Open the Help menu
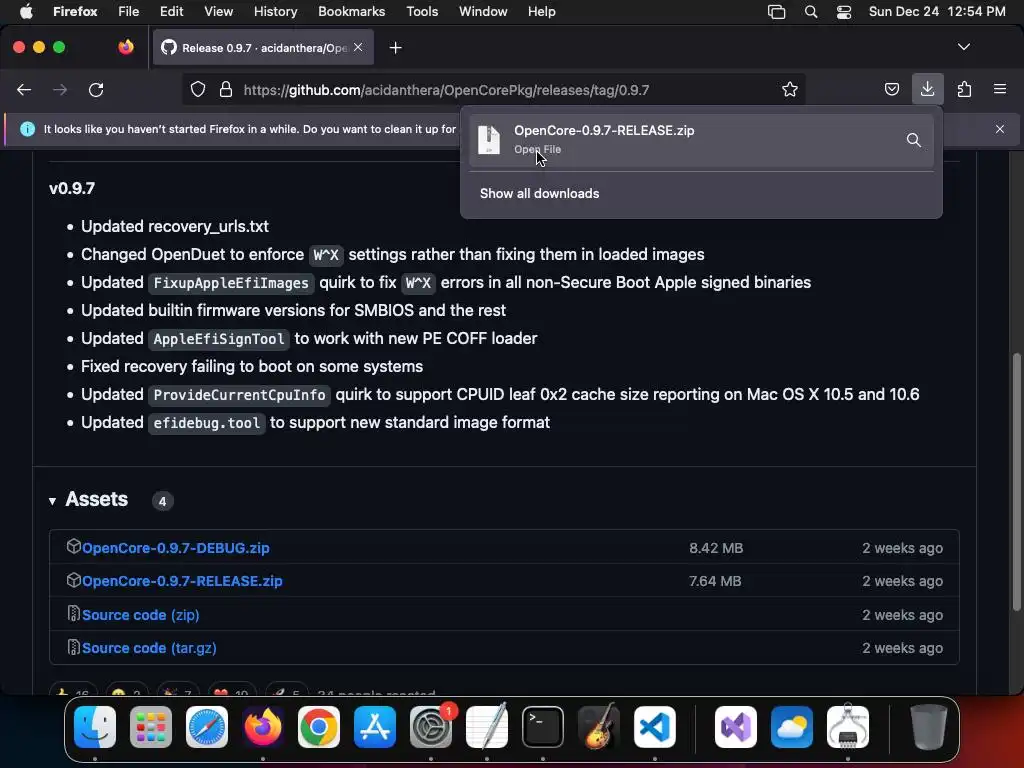This screenshot has width=1024, height=768. 541,11
